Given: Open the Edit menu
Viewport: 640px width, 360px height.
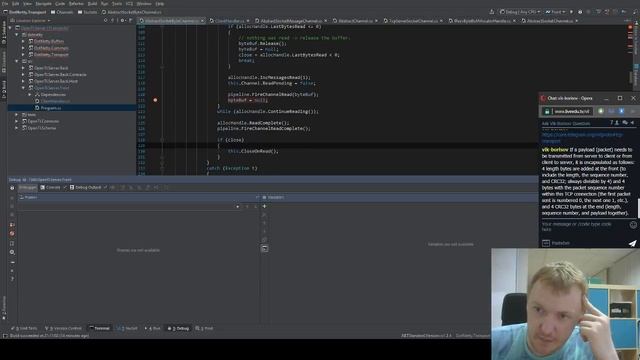Looking at the screenshot, I should point(16,4).
